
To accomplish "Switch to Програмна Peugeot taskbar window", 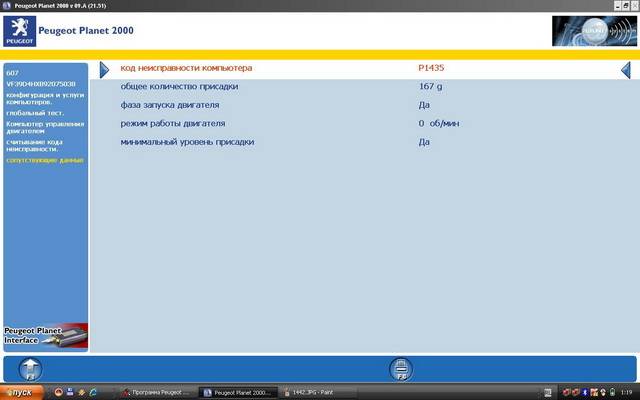I will (156, 392).
